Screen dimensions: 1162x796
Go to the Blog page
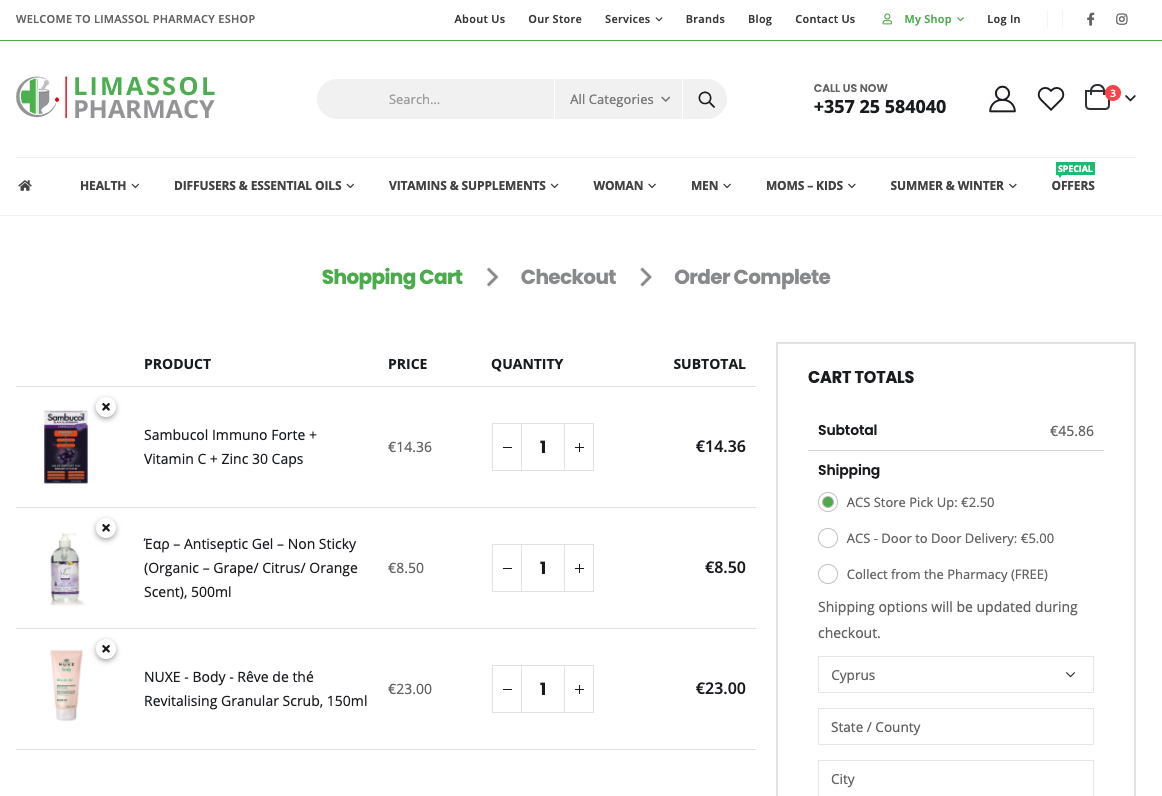pyautogui.click(x=760, y=19)
